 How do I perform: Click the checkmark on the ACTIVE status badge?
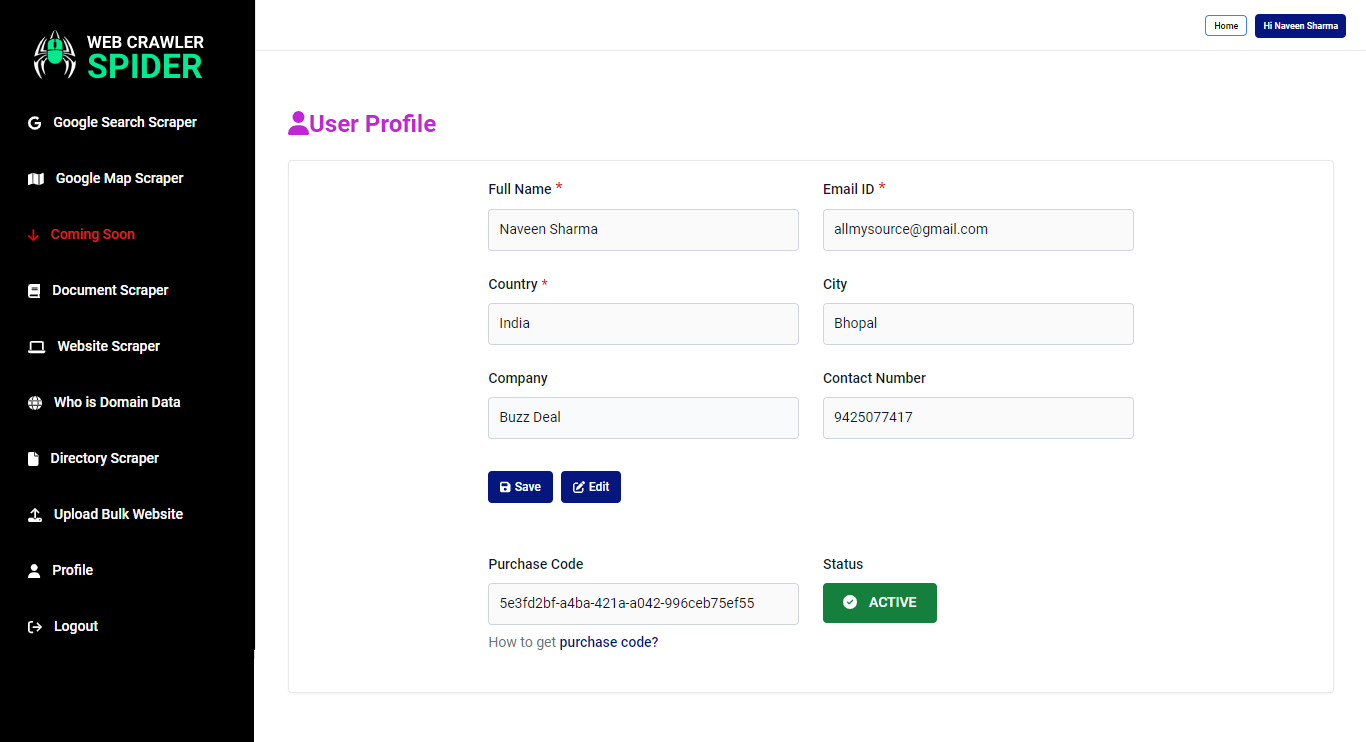pyautogui.click(x=850, y=602)
